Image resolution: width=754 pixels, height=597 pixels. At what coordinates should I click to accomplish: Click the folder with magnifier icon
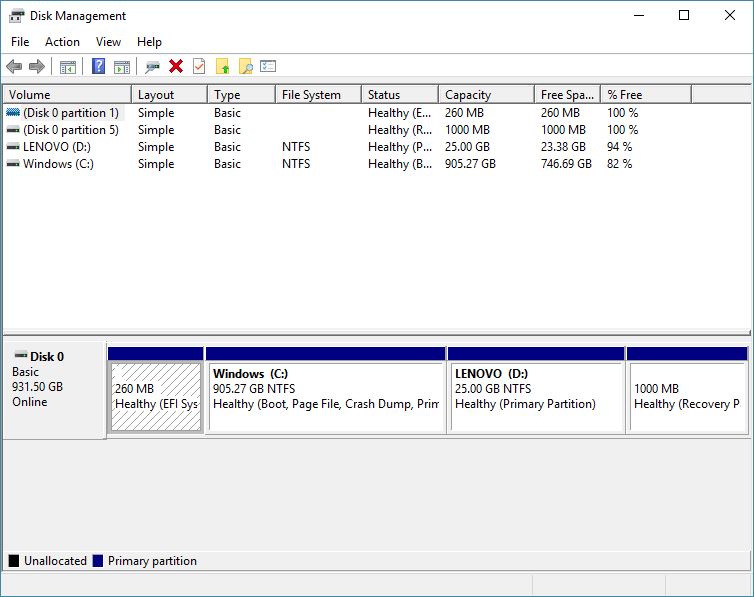pyautogui.click(x=246, y=66)
